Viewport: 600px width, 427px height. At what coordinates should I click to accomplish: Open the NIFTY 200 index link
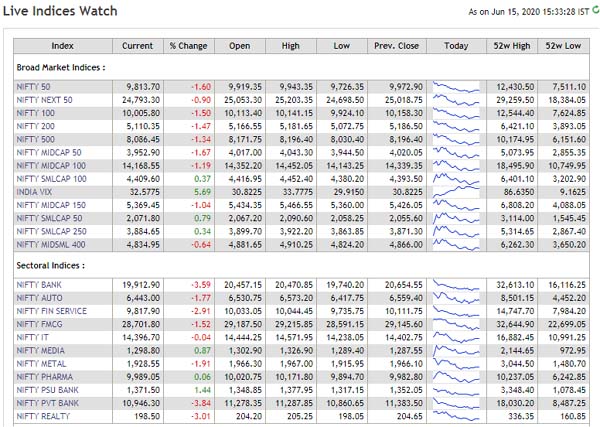[x=36, y=126]
